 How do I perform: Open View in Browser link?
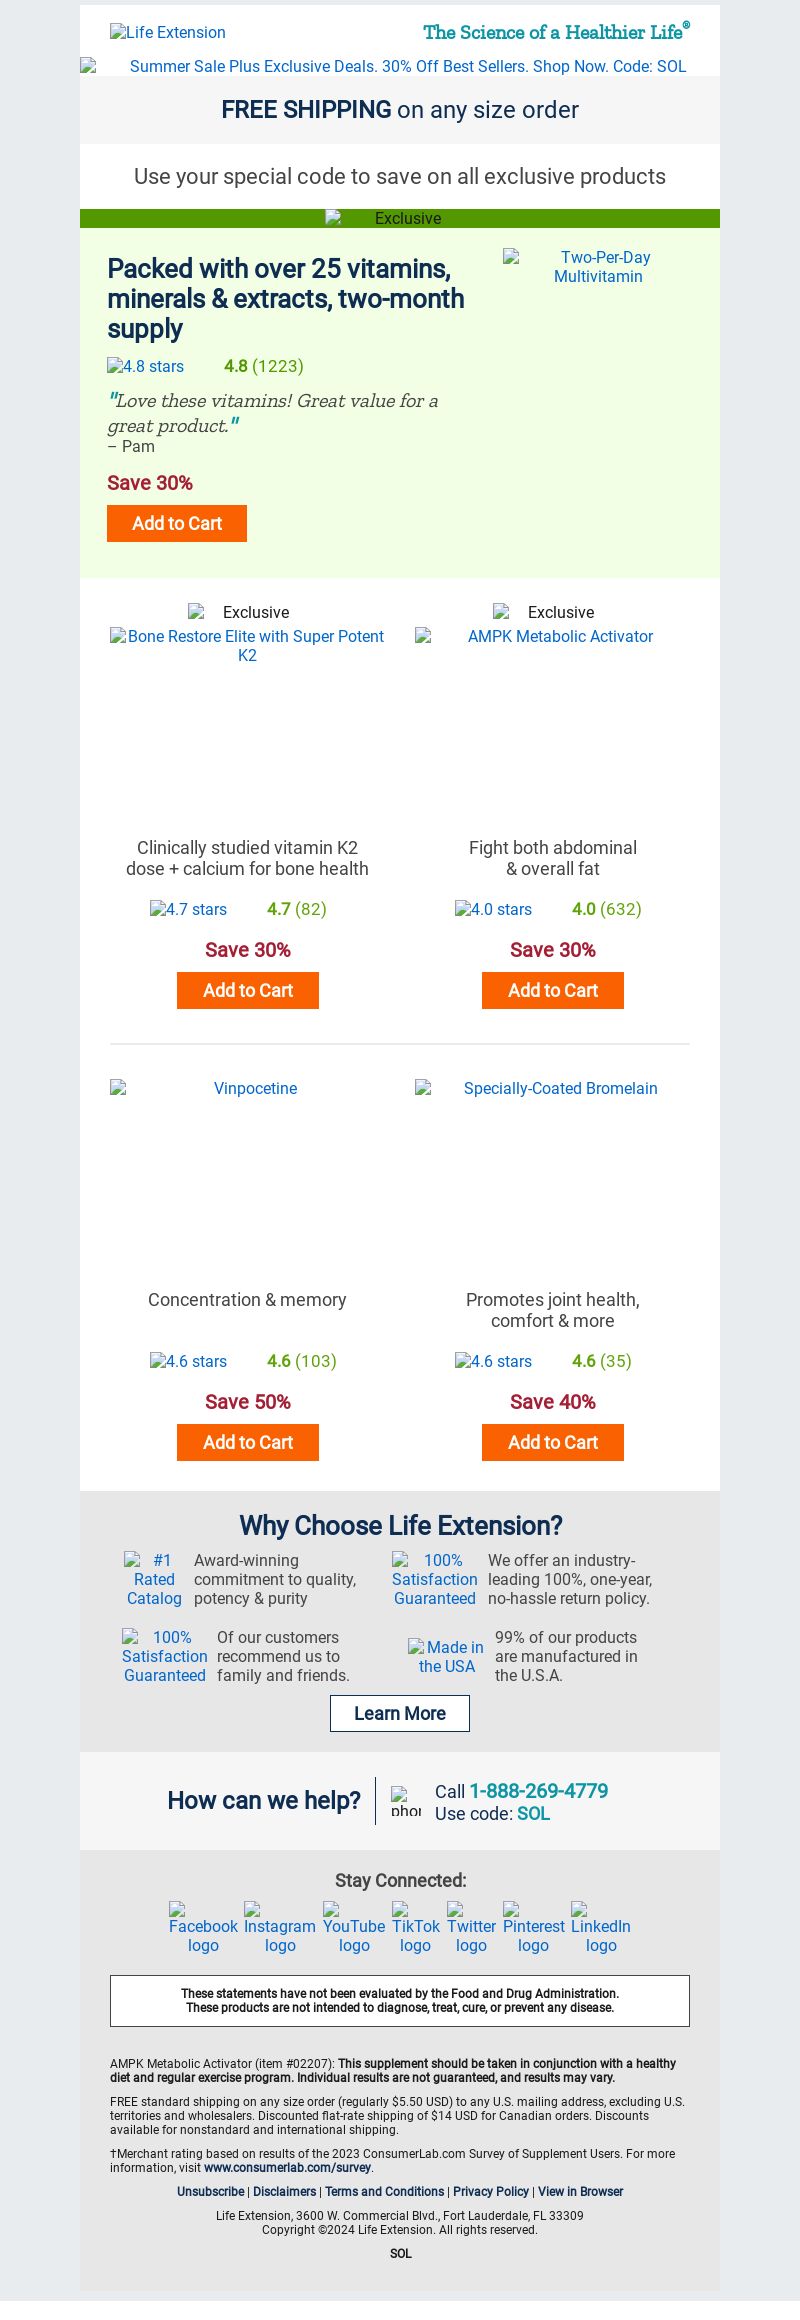[x=580, y=2191]
